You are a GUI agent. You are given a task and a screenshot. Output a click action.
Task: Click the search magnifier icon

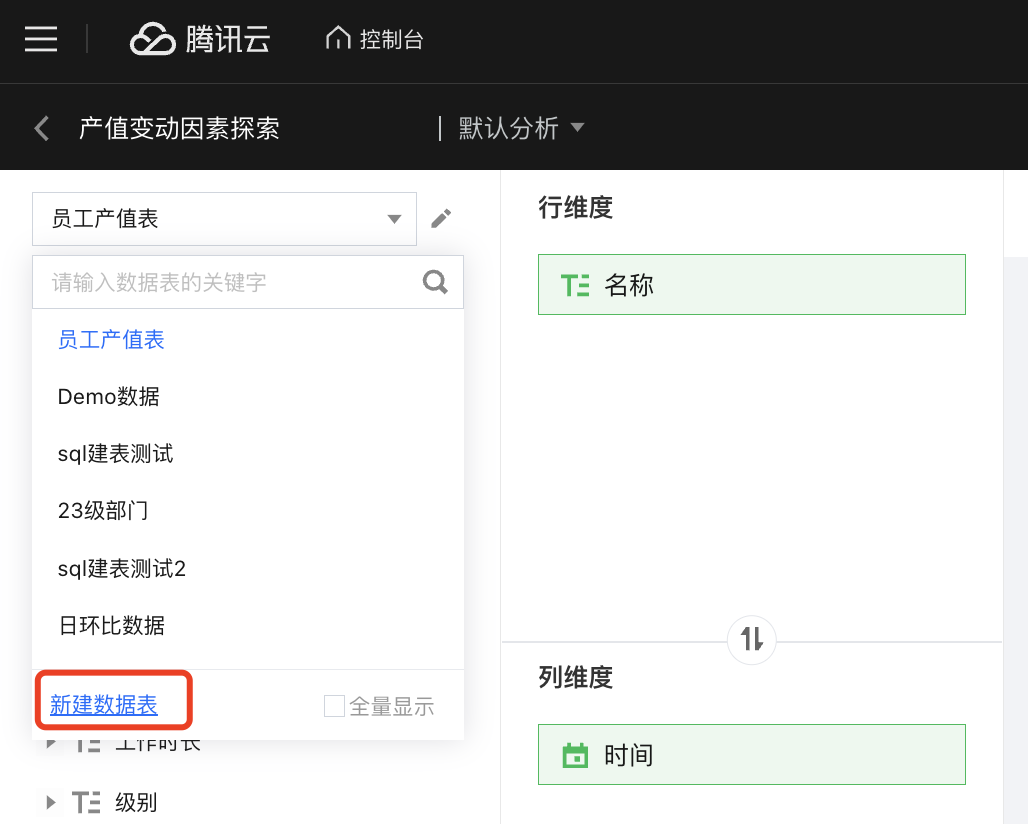coord(435,282)
